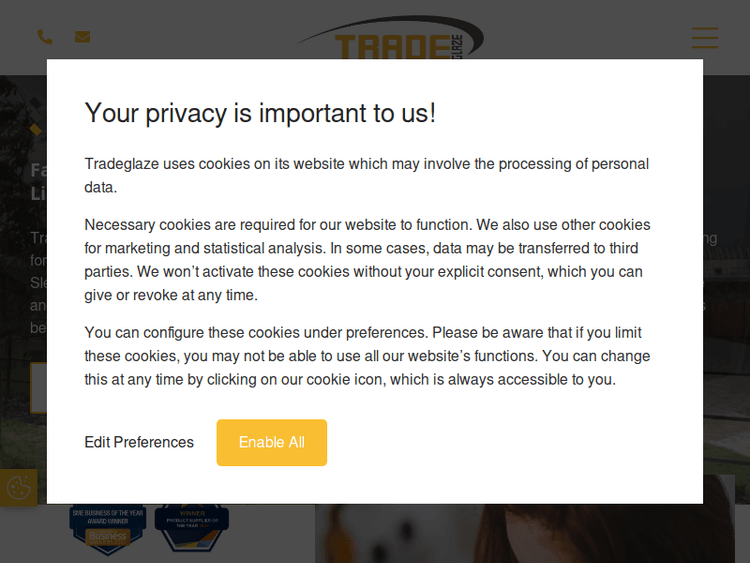Click the photo behind the dialog at bottom right
Viewport: 750px width, 563px height.
[620, 533]
